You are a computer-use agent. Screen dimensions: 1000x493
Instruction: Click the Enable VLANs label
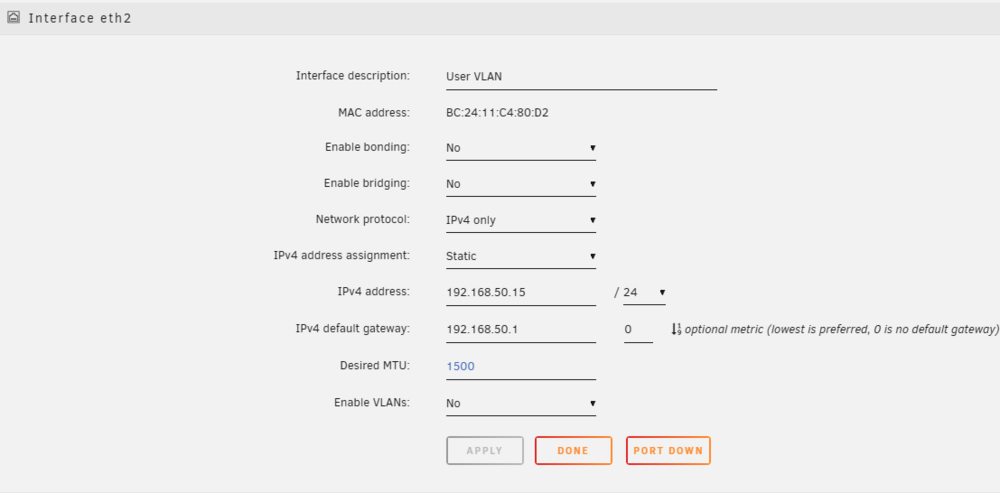pyautogui.click(x=372, y=403)
